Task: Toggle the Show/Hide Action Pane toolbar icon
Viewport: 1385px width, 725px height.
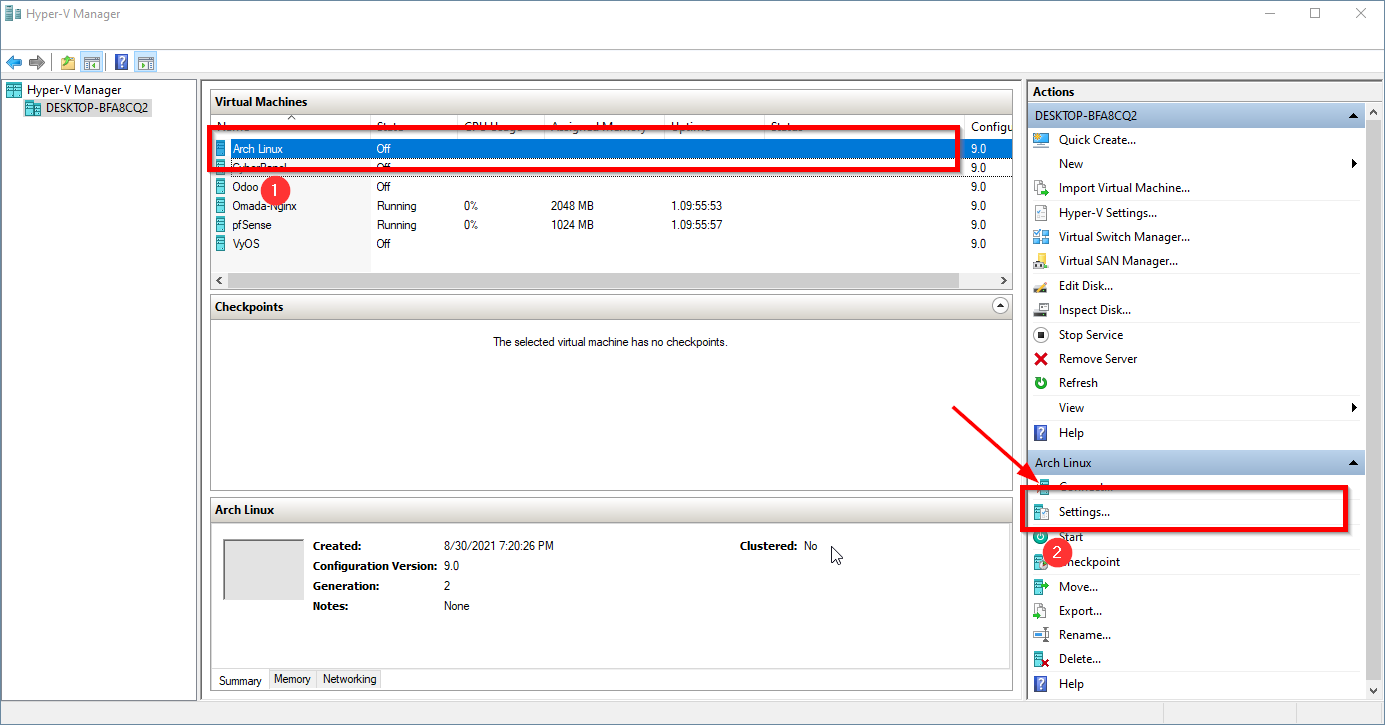Action: coord(146,62)
